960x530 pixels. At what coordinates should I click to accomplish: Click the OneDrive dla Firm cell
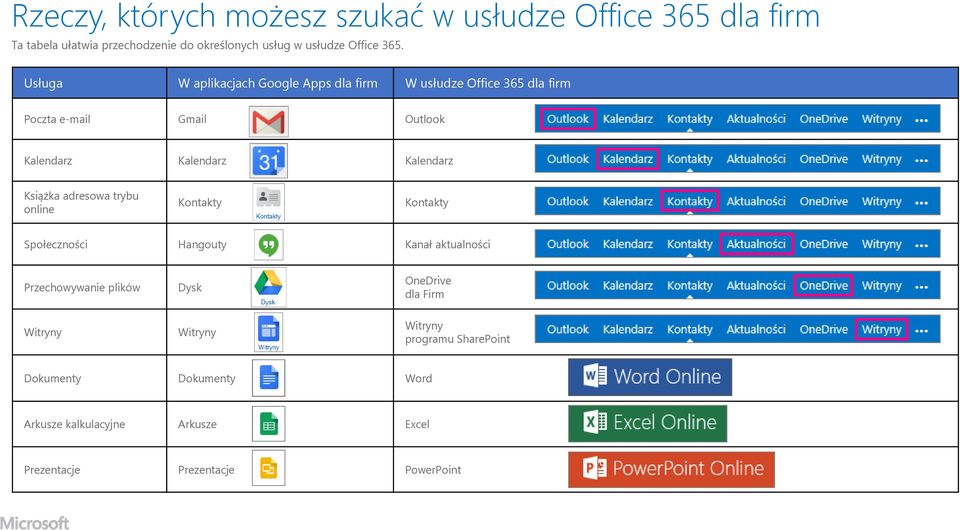point(428,287)
